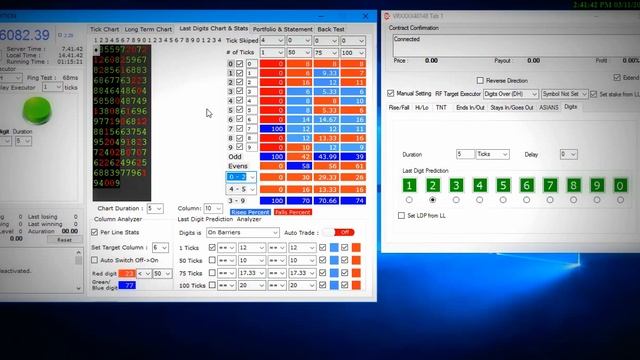Viewport: 640px width, 360px height.
Task: Open the Set Target Column dropdown
Action: click(160, 247)
